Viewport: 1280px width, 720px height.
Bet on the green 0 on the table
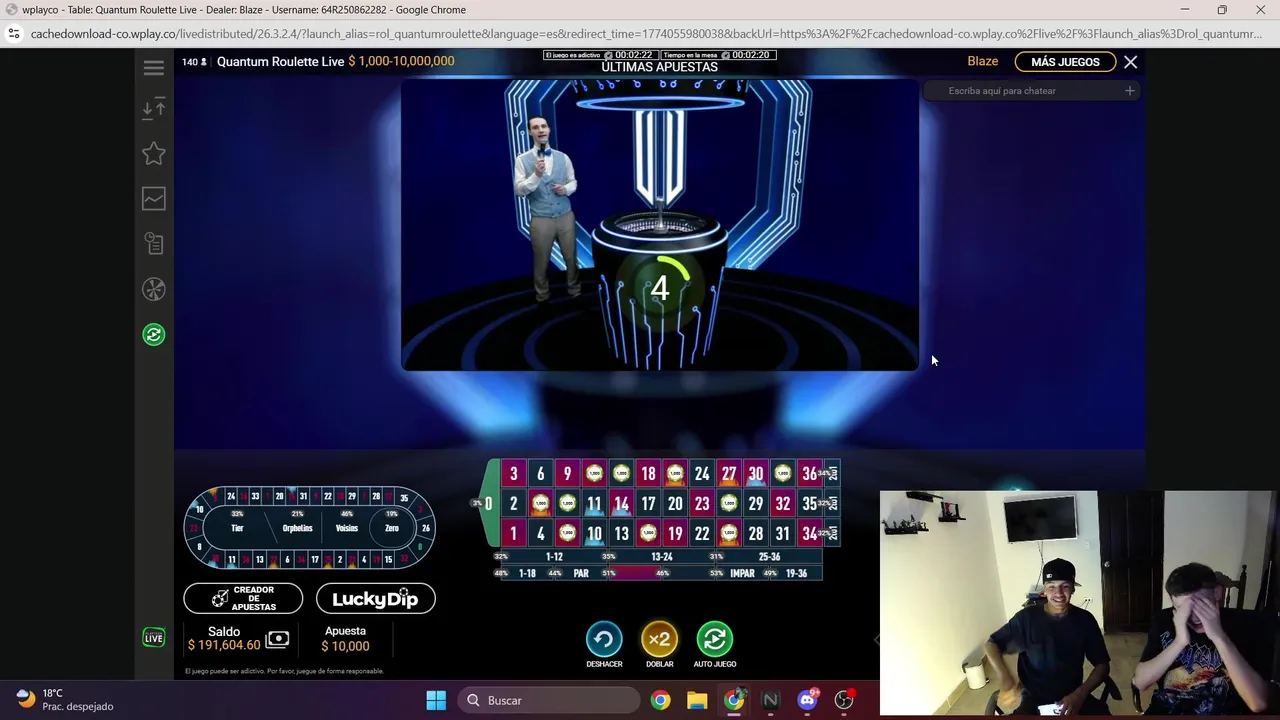click(488, 503)
